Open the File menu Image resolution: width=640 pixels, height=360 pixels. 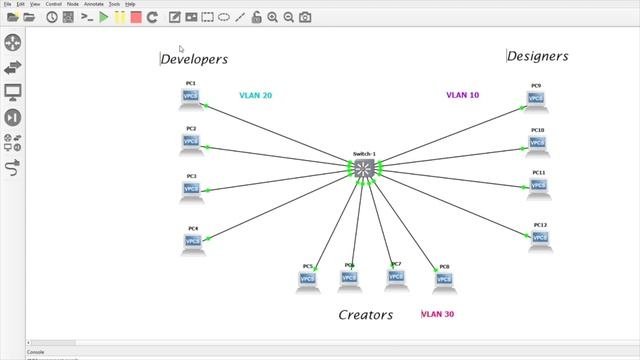click(x=7, y=4)
